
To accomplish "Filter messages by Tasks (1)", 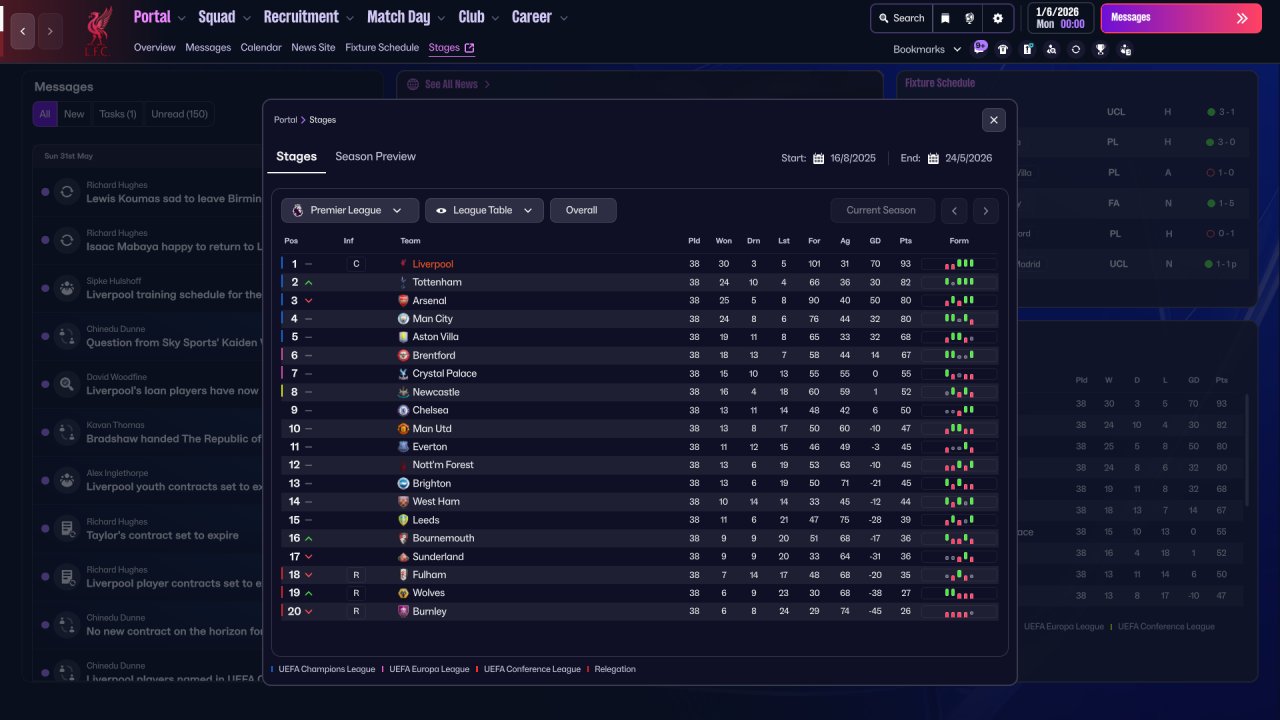I will [118, 114].
